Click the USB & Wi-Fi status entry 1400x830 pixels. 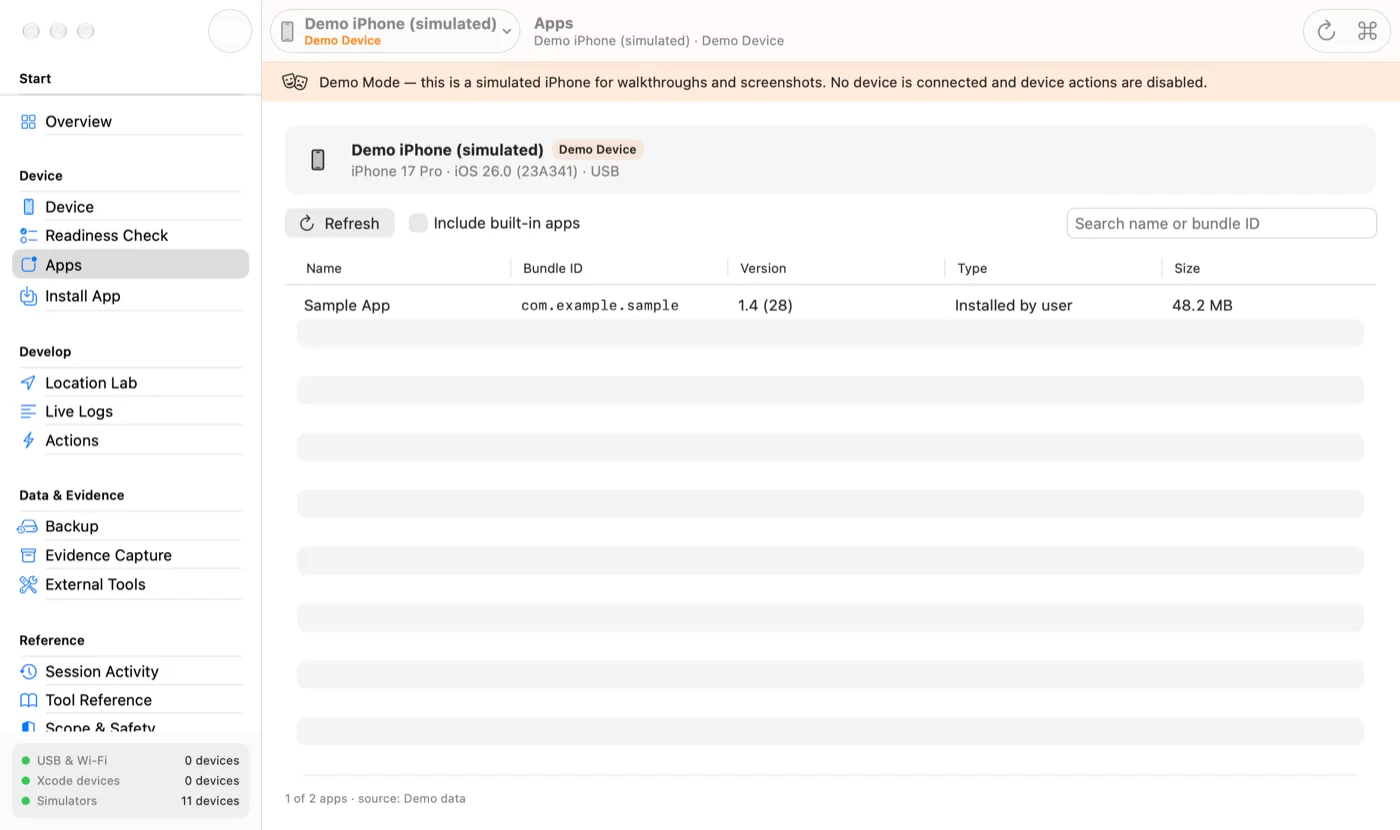click(130, 760)
